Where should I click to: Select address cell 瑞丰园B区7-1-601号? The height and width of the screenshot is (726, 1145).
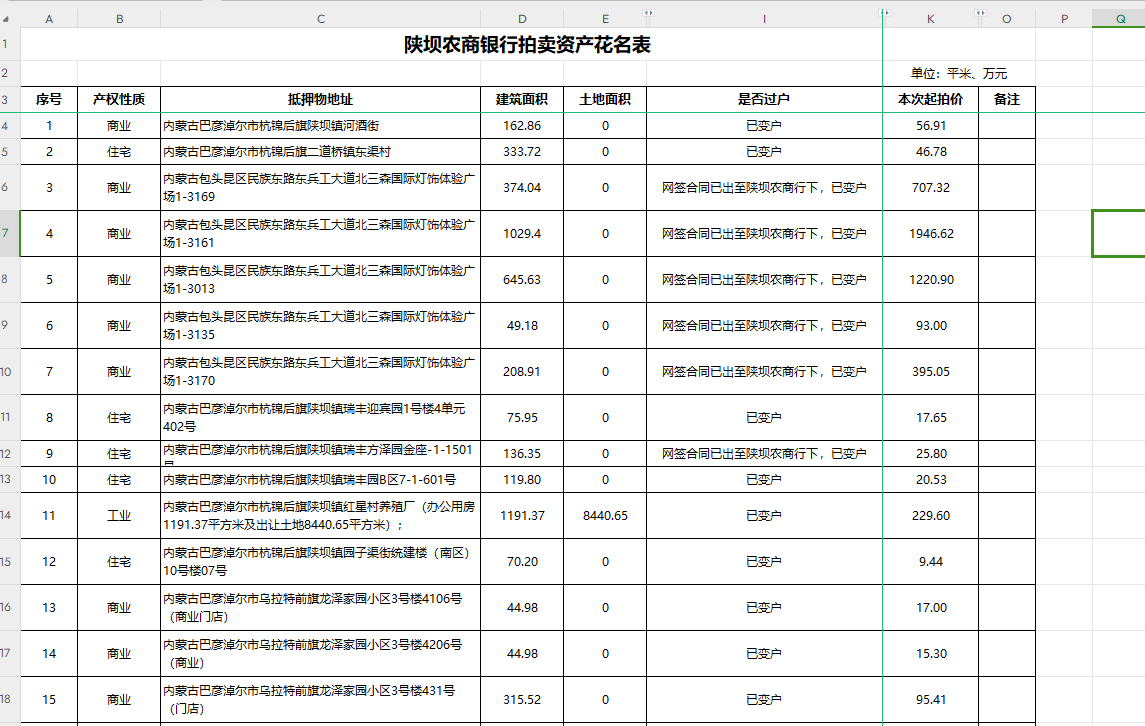pyautogui.click(x=321, y=479)
